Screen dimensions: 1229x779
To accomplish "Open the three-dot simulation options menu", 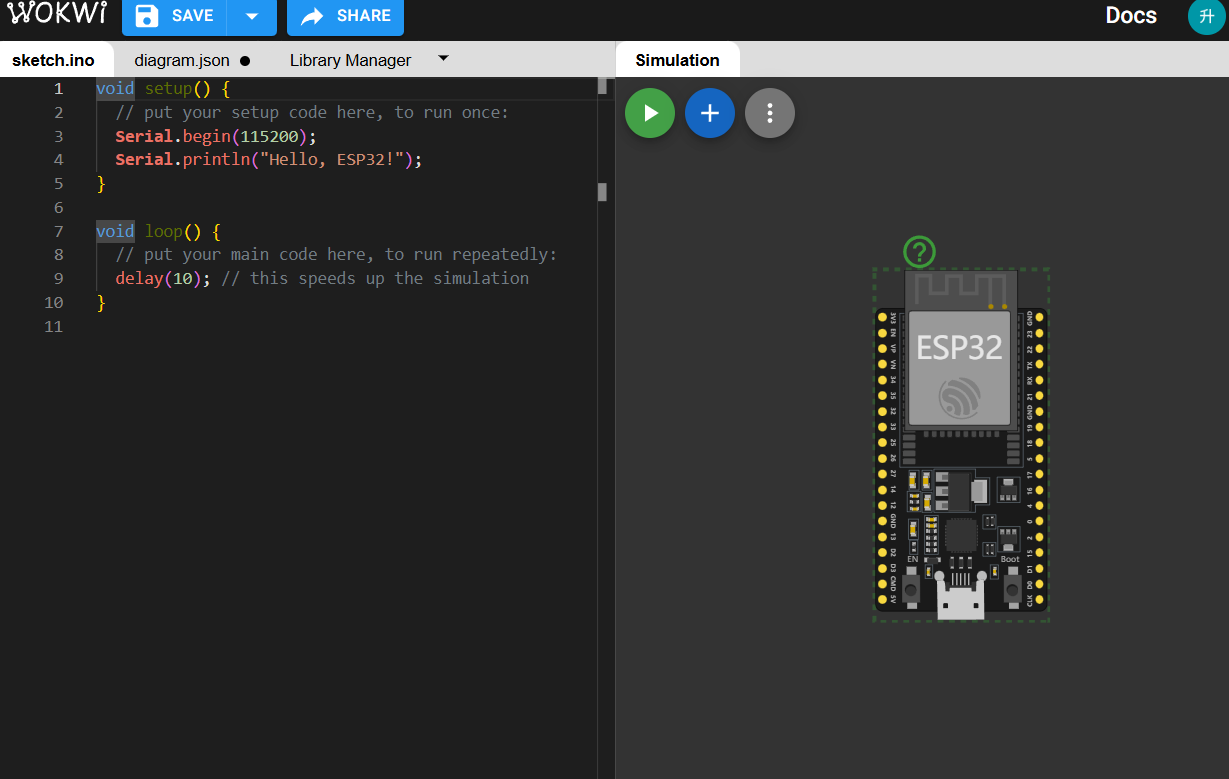I will point(769,113).
